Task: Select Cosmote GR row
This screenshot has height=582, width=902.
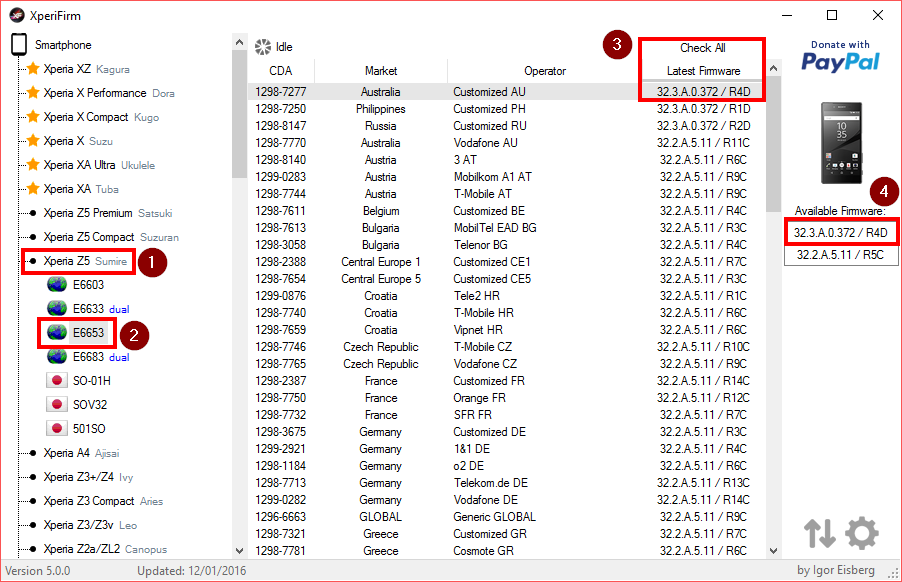Action: (507, 551)
